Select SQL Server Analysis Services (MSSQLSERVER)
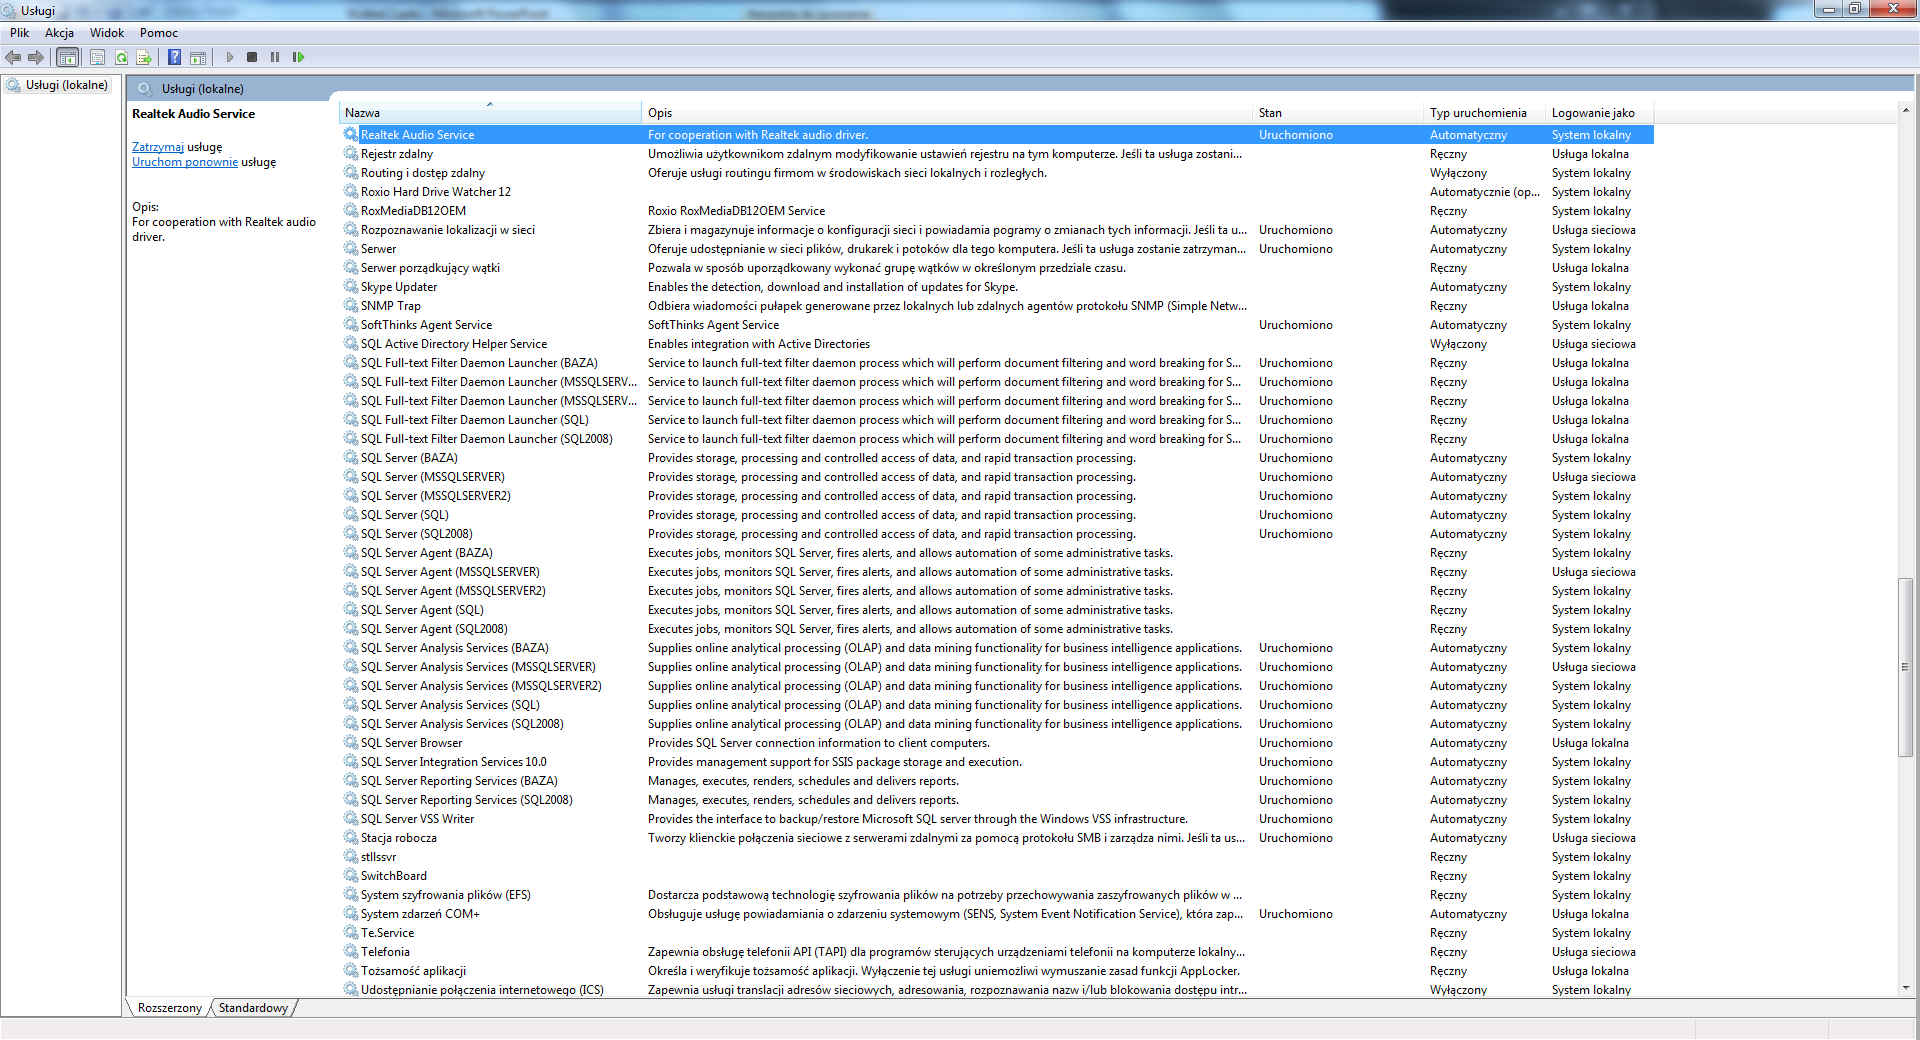Image resolution: width=1920 pixels, height=1040 pixels. click(997, 667)
